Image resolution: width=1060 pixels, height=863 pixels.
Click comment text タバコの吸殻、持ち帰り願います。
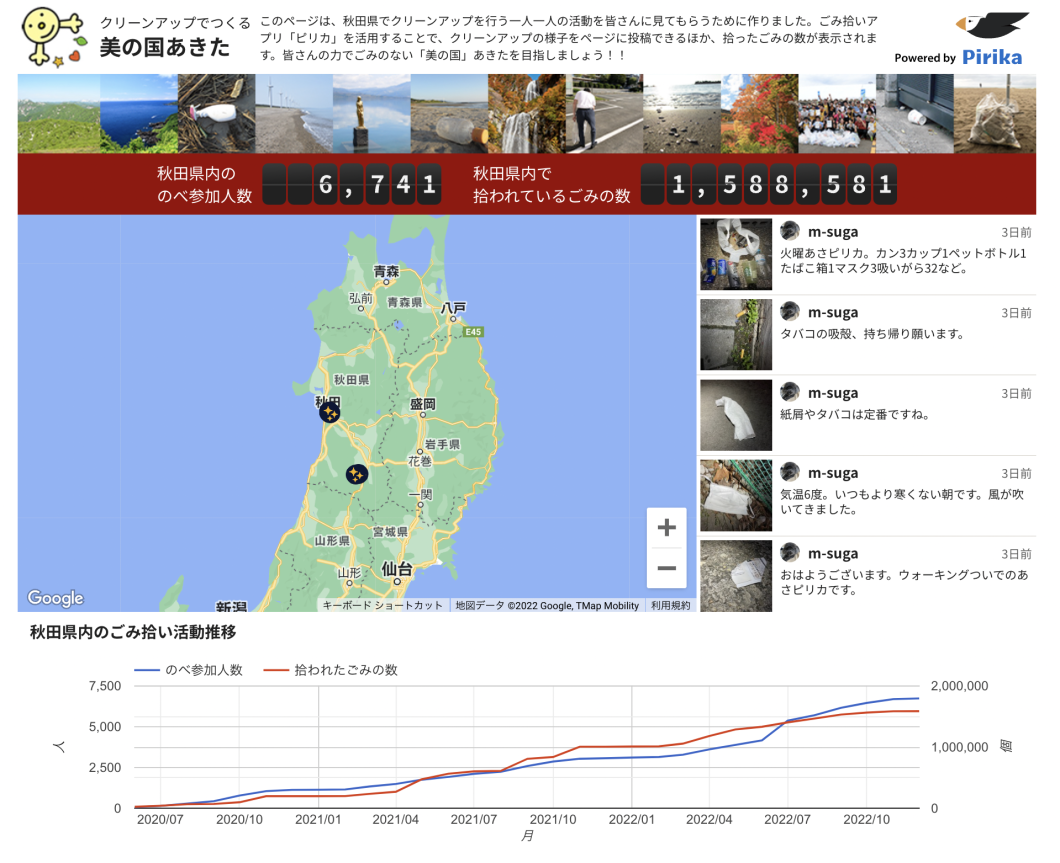(x=873, y=334)
